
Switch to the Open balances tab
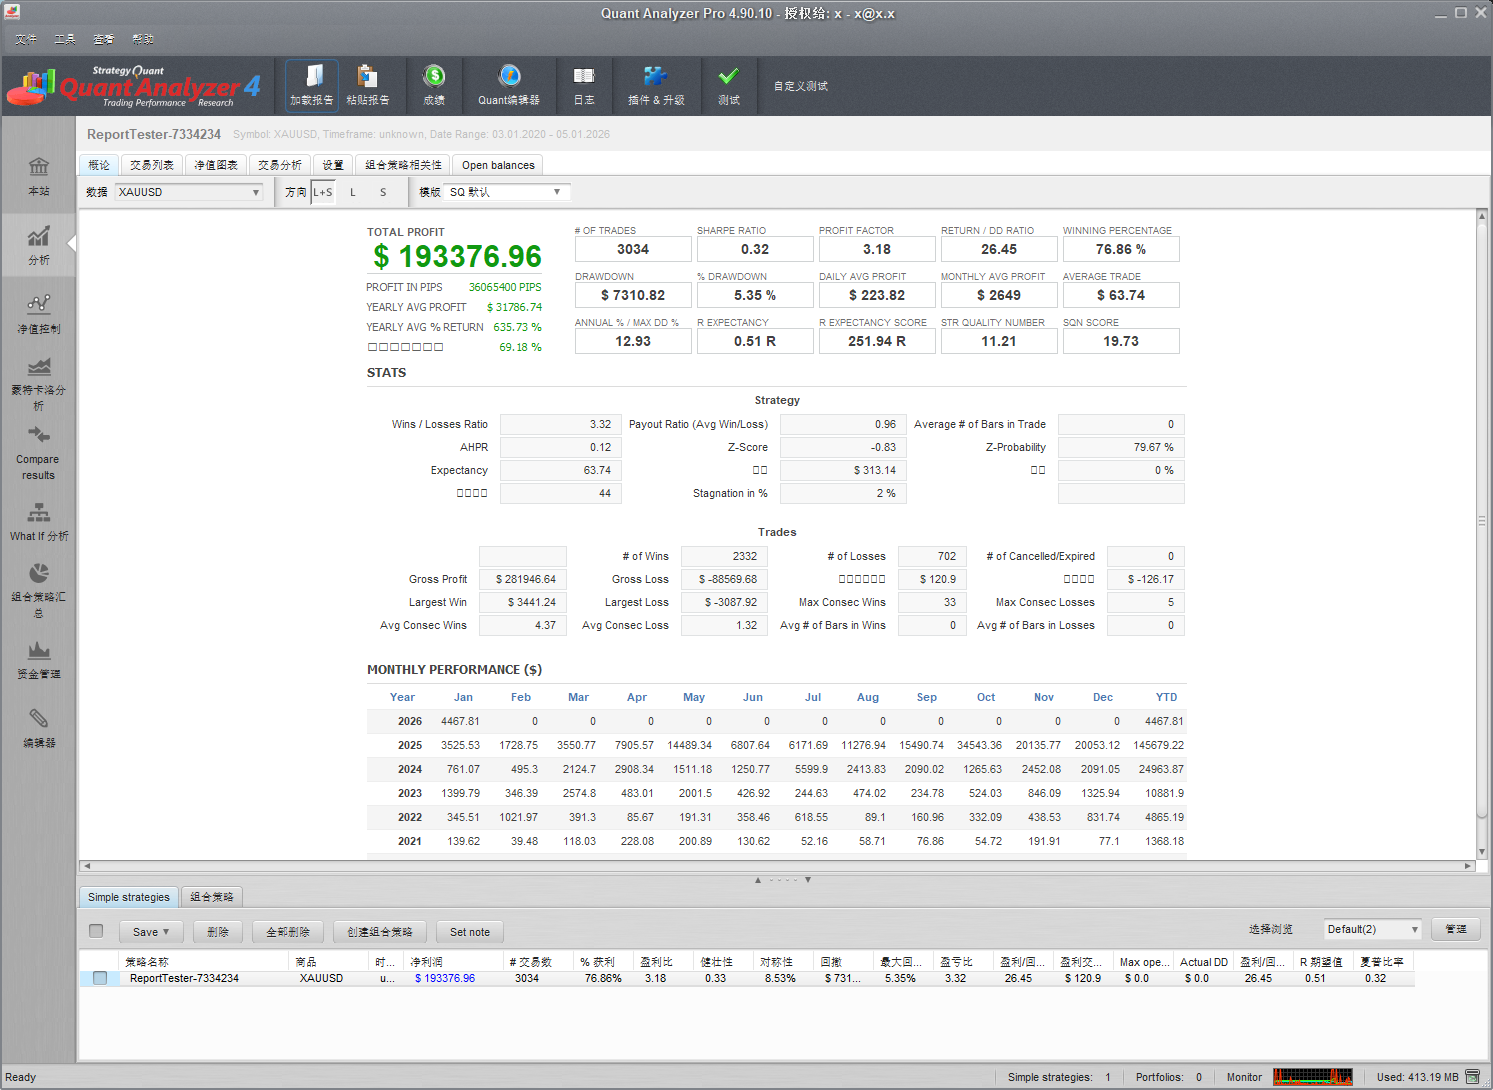pyautogui.click(x=498, y=165)
